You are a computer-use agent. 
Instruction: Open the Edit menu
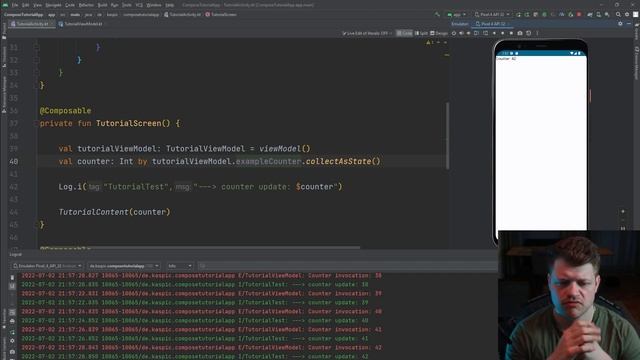click(25, 5)
